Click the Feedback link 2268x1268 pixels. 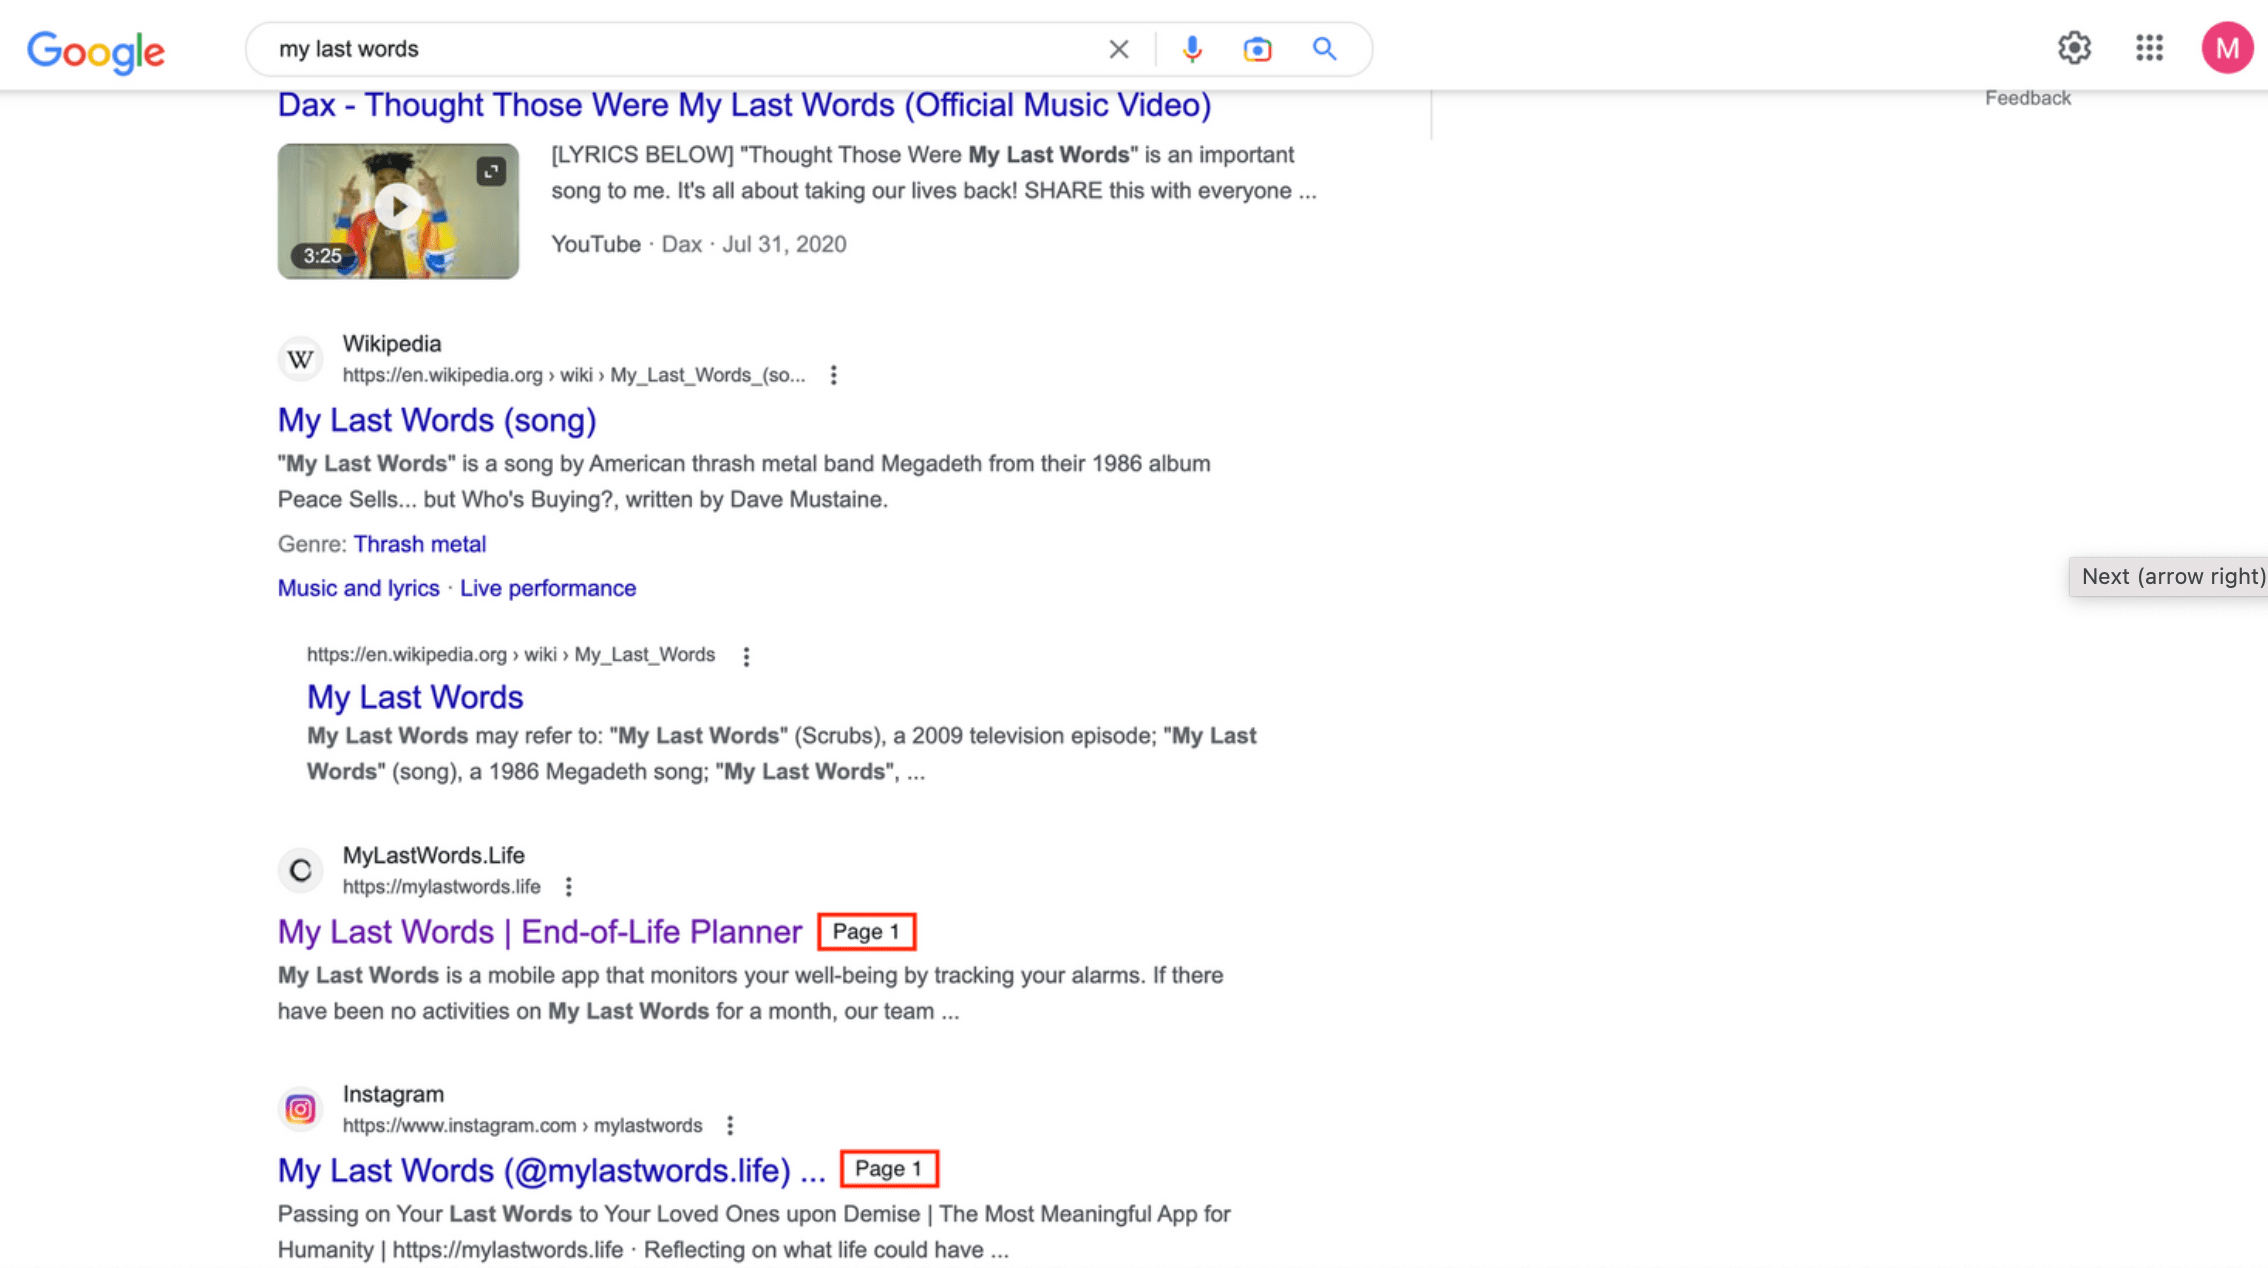coord(2028,98)
